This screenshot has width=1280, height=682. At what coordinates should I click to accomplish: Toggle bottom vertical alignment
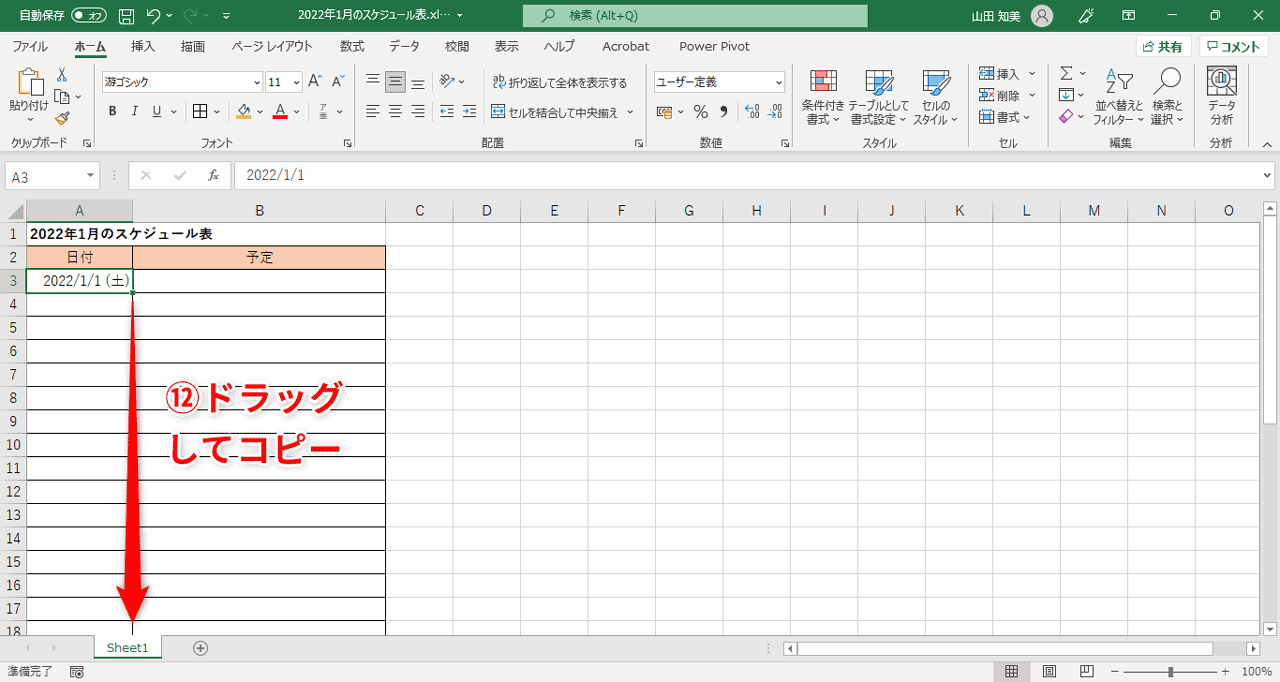coord(418,82)
